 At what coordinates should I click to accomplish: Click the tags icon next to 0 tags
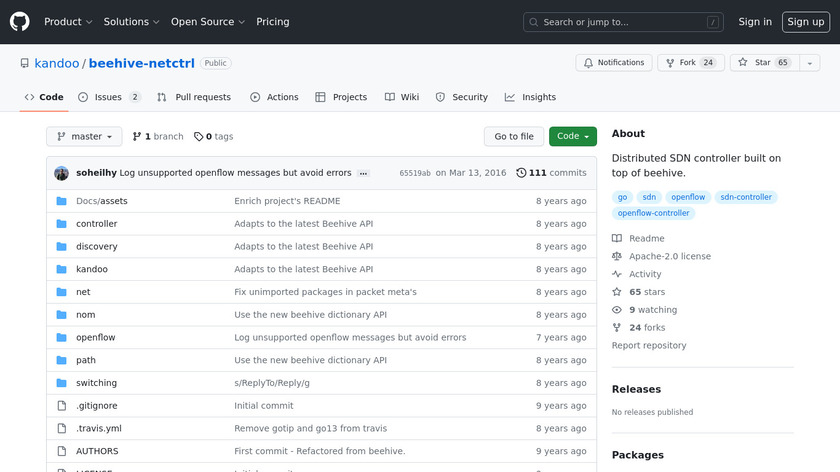[x=198, y=137]
